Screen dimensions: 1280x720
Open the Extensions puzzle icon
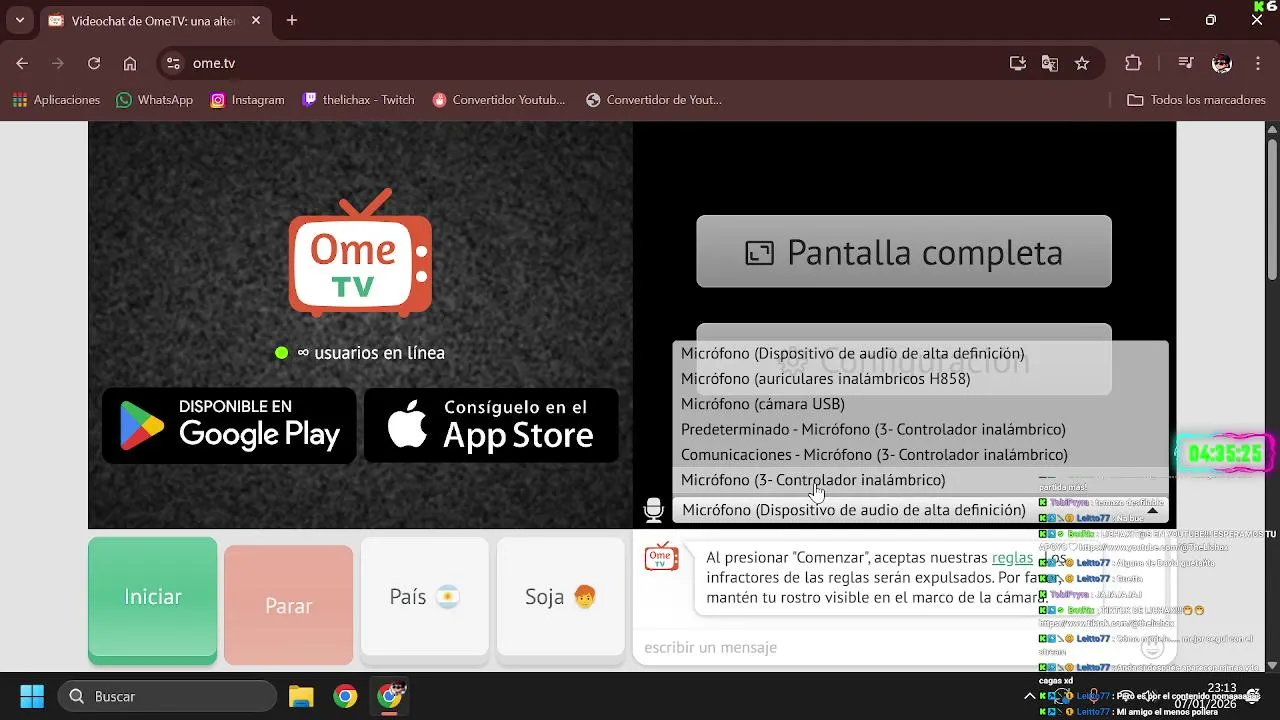[1133, 63]
